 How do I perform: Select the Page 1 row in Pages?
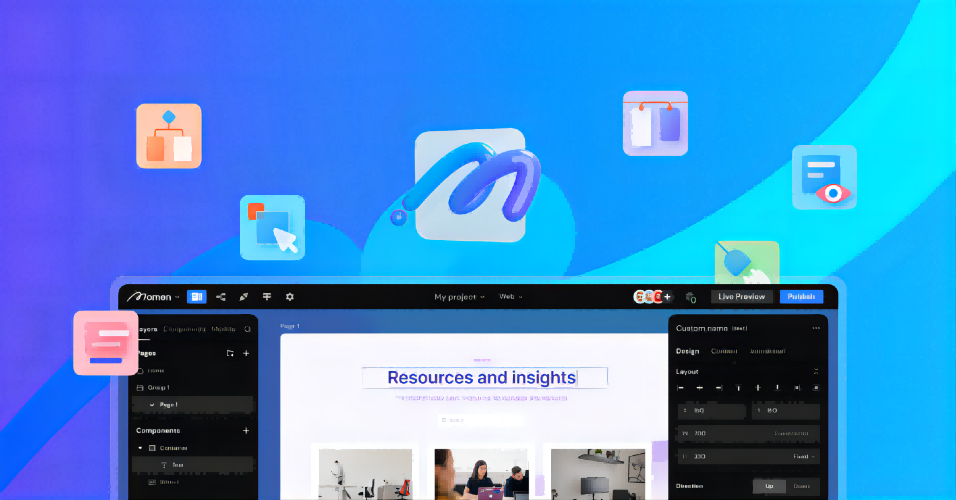tap(193, 405)
